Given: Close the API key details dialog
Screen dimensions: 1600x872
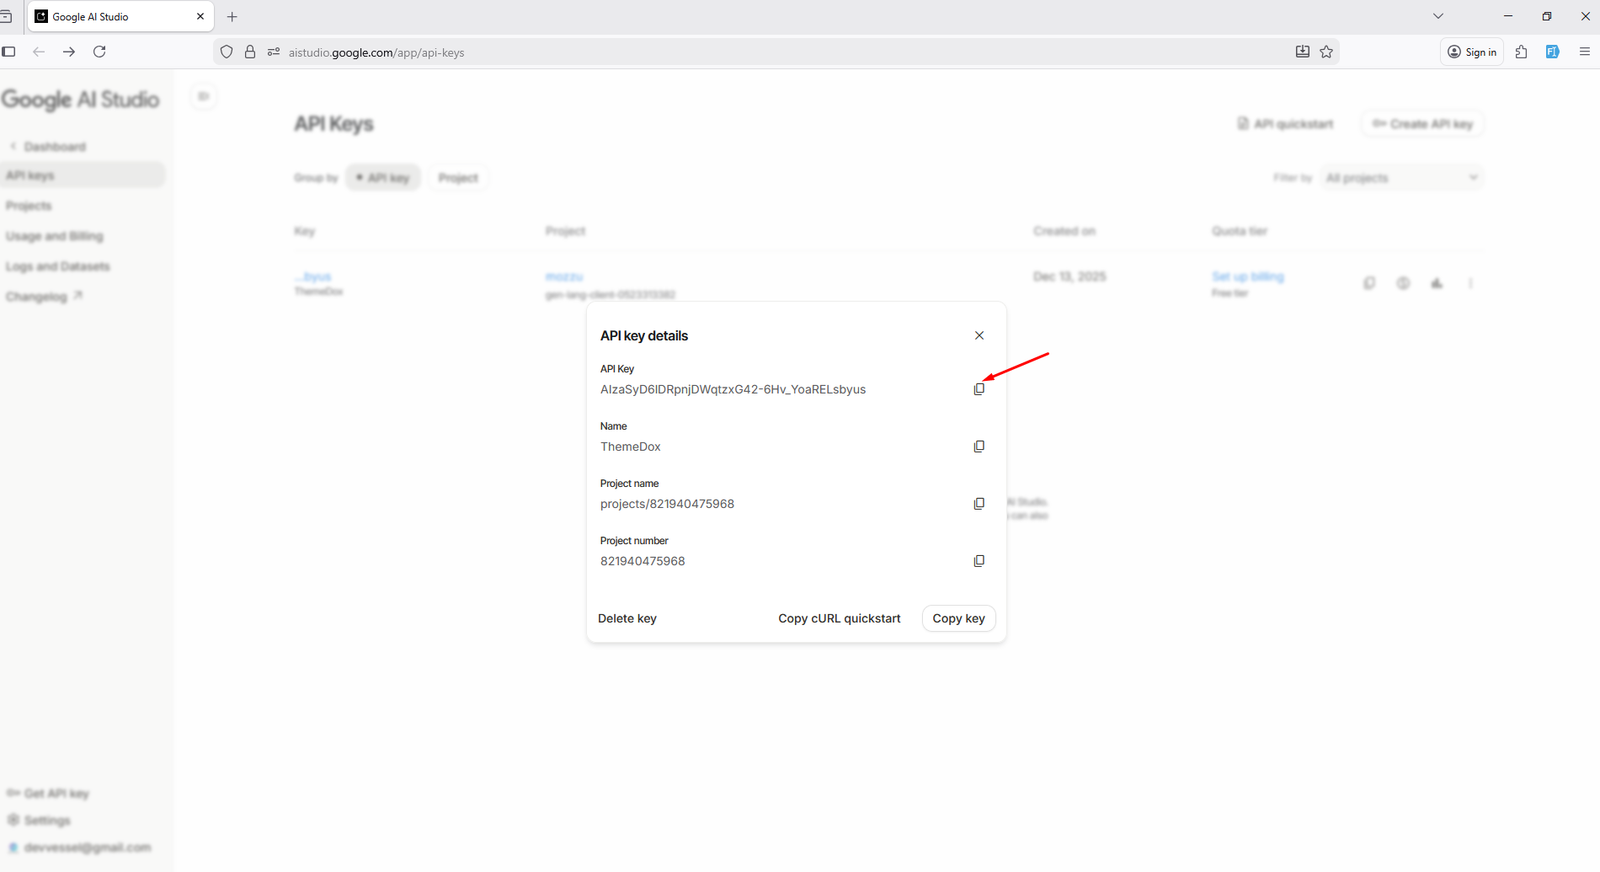Looking at the screenshot, I should pyautogui.click(x=979, y=335).
